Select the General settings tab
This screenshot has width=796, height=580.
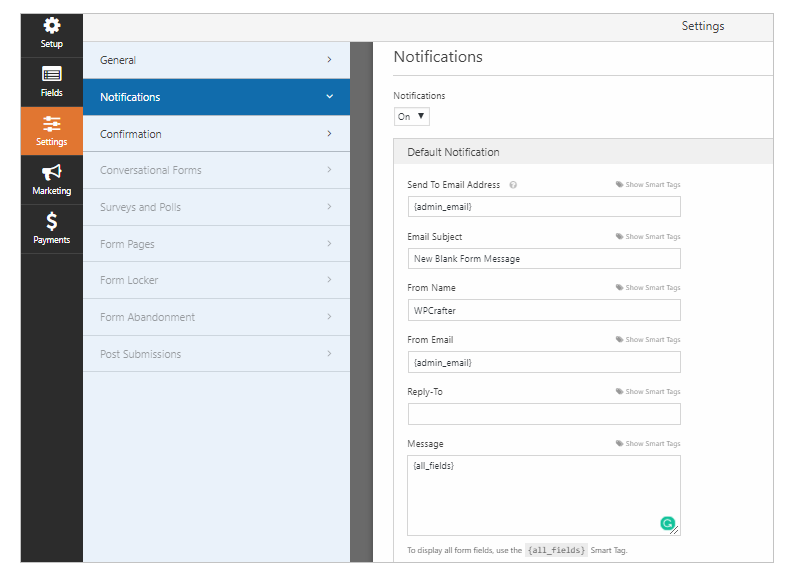coord(216,60)
